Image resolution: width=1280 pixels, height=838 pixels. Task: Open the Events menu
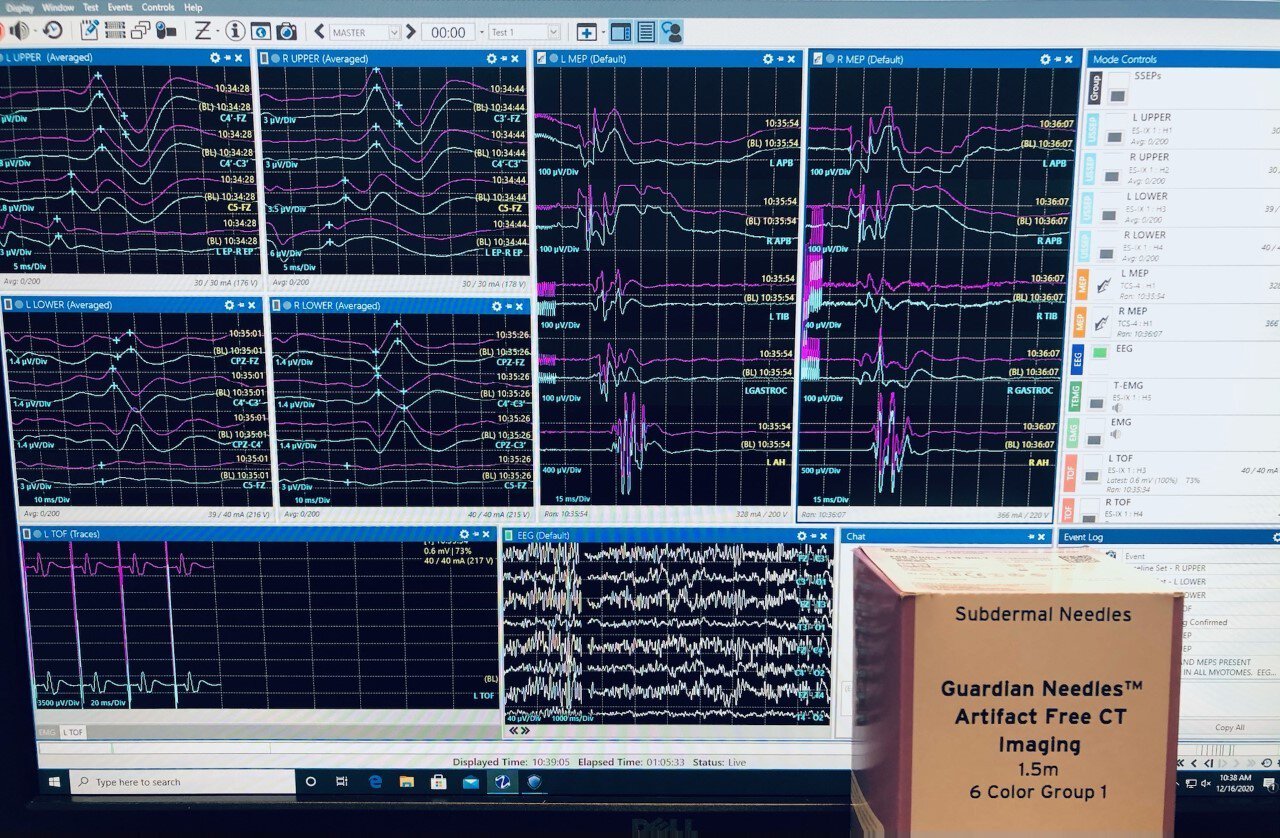120,7
